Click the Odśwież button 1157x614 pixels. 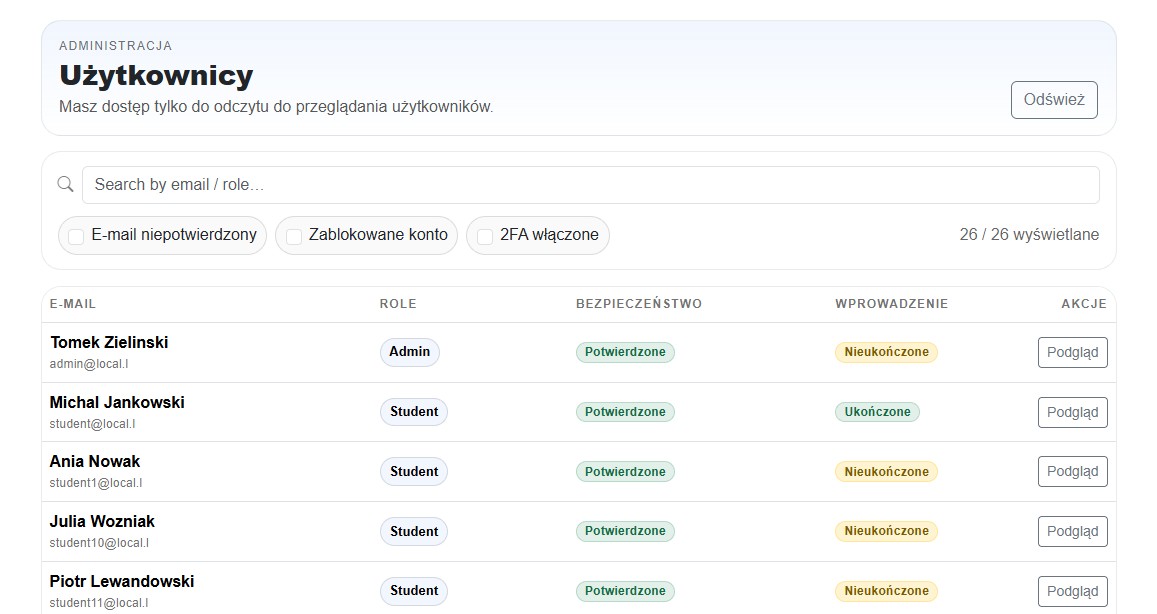point(1054,100)
